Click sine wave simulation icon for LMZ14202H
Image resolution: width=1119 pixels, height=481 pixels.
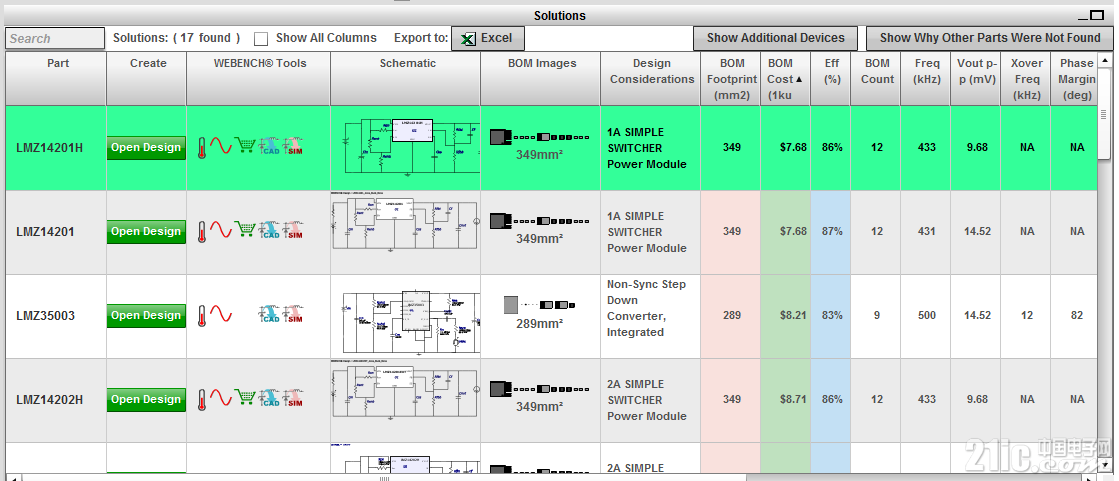pyautogui.click(x=221, y=398)
